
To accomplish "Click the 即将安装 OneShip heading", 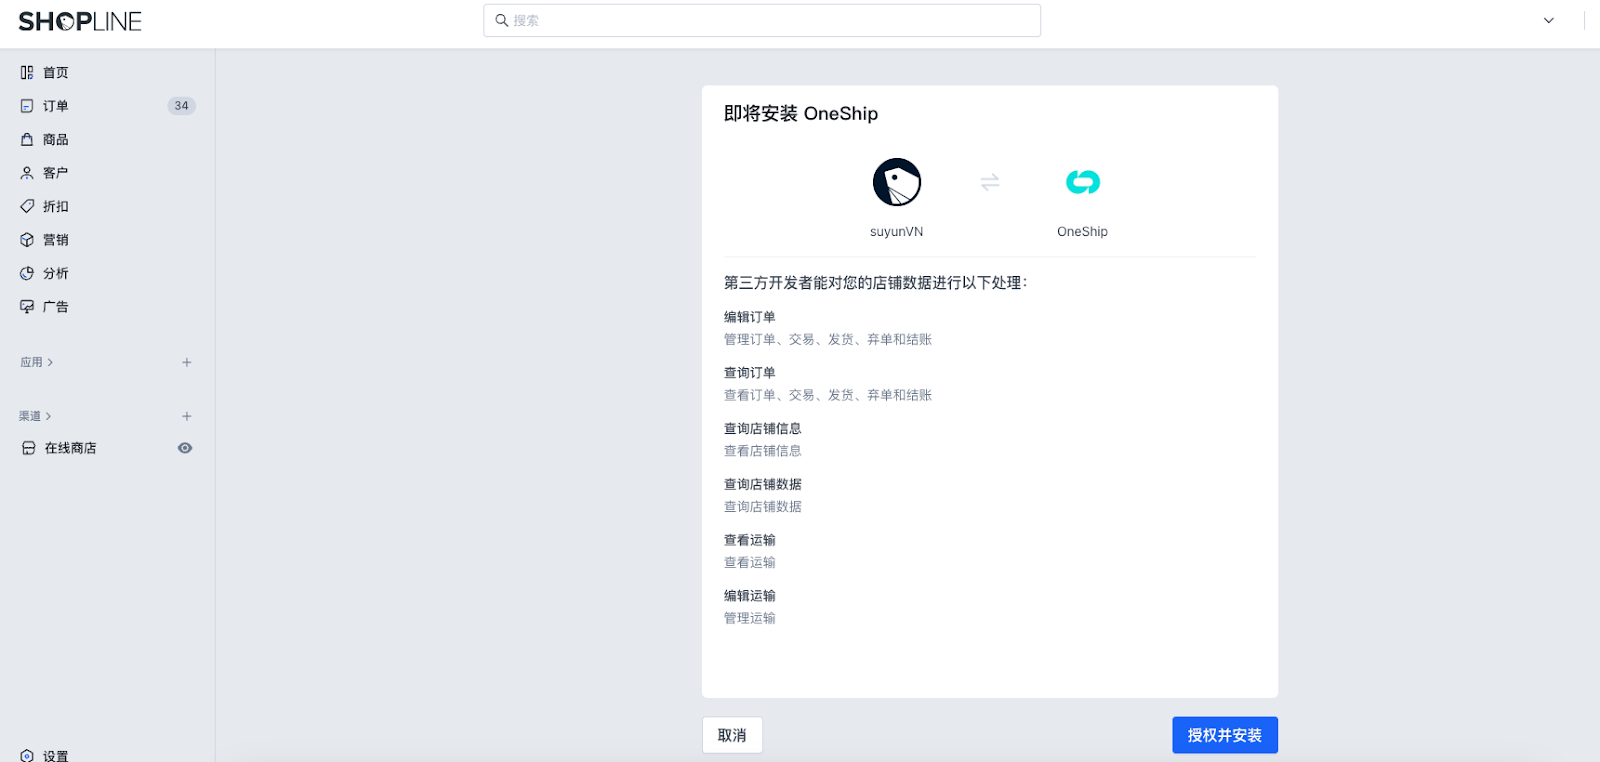I will pos(801,114).
